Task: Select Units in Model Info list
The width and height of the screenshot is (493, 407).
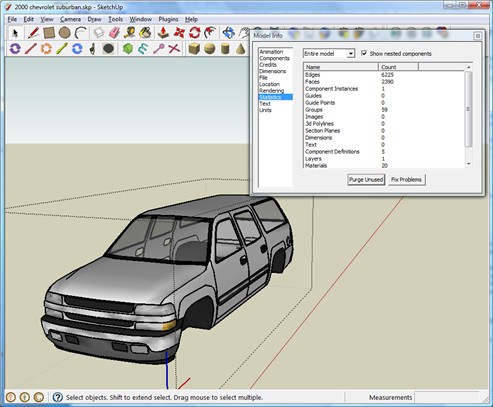Action: tap(266, 110)
